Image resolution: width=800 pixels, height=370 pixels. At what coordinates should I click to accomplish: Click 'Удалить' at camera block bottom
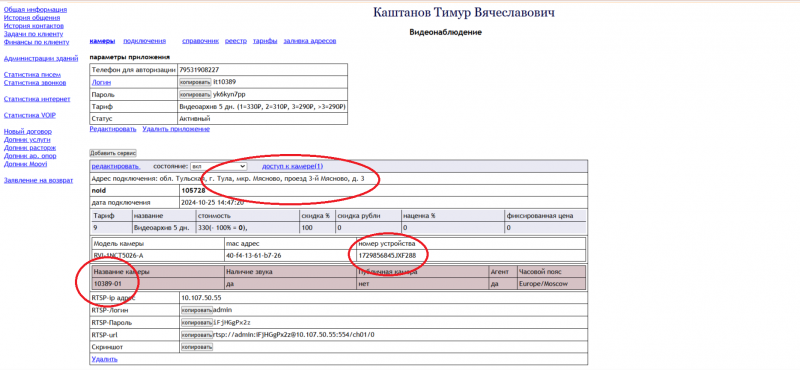[x=104, y=359]
